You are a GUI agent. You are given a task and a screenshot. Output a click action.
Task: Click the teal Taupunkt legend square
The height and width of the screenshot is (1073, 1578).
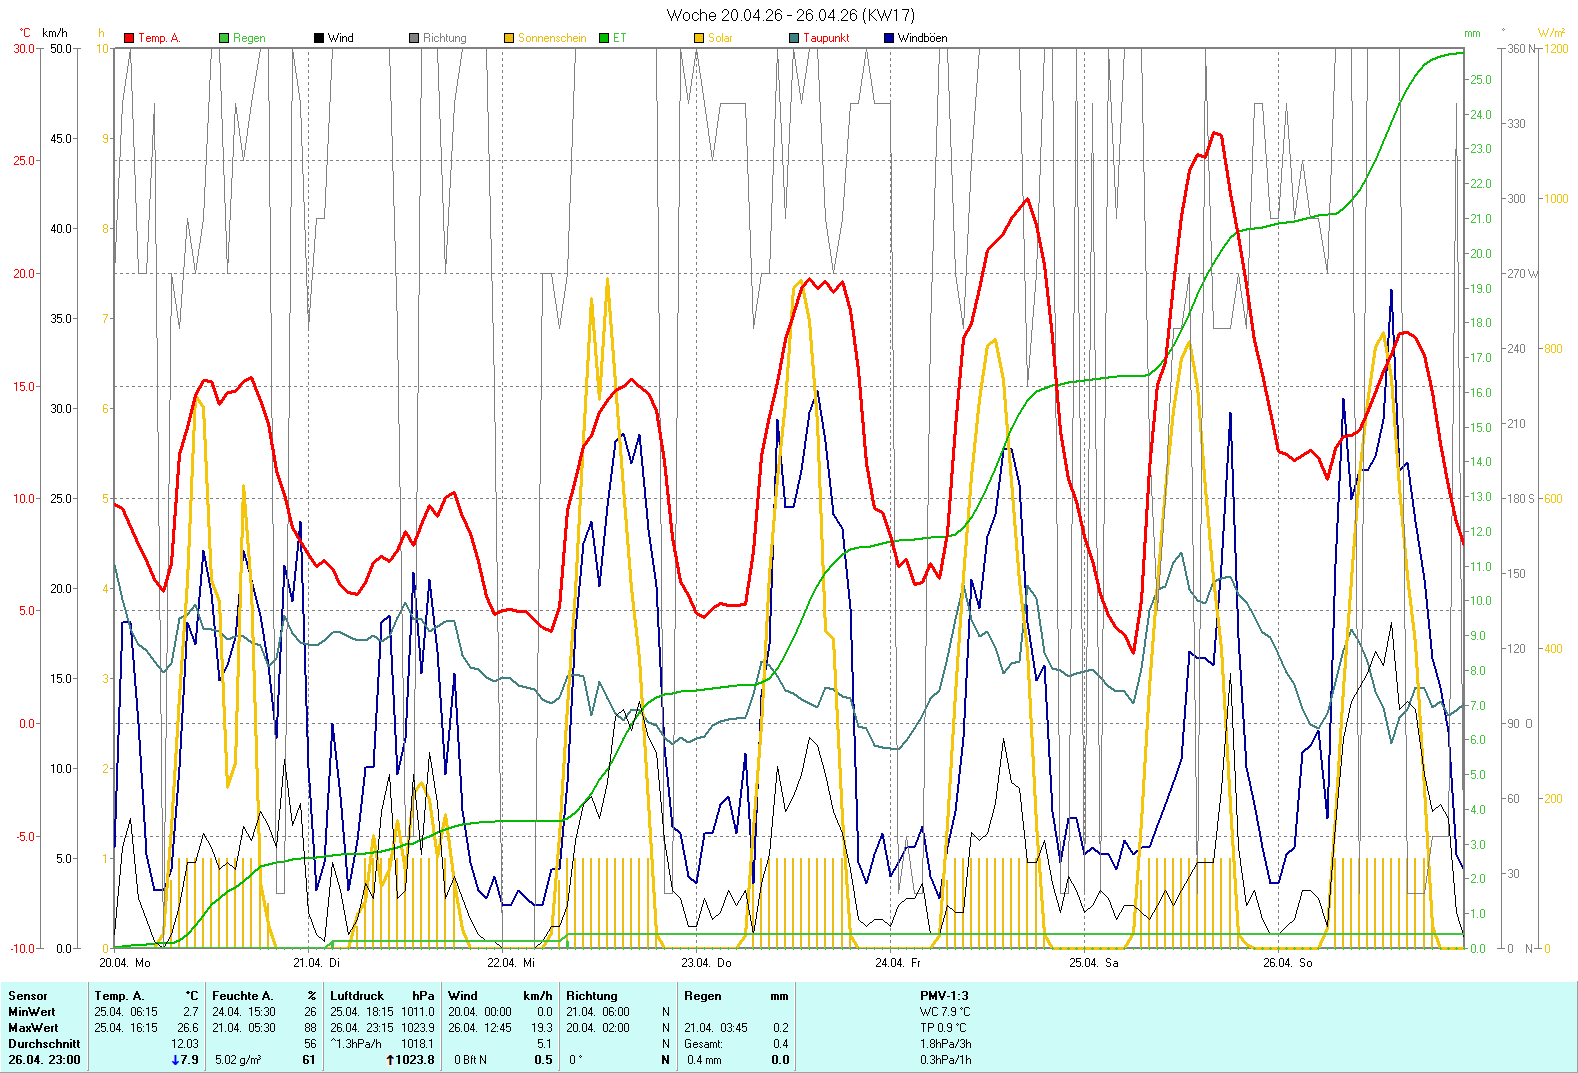[794, 38]
